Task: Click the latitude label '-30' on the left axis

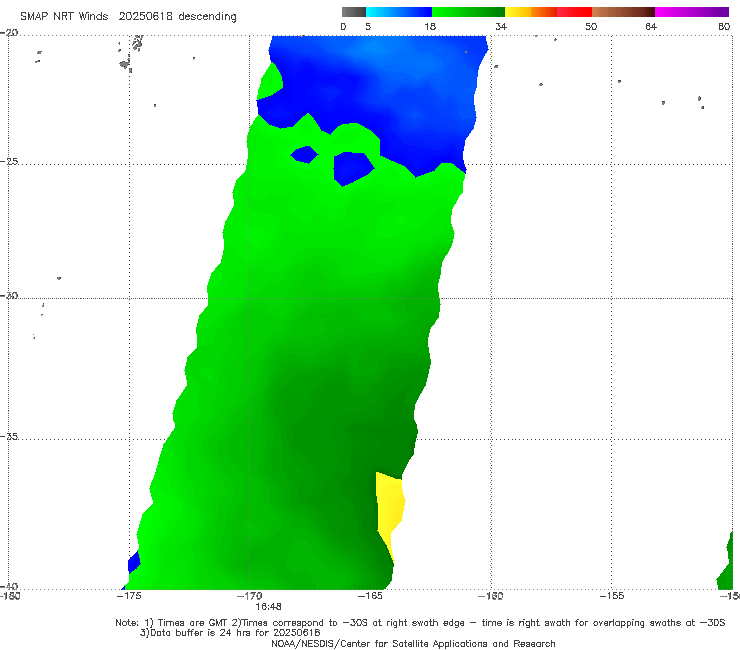Action: [9, 295]
